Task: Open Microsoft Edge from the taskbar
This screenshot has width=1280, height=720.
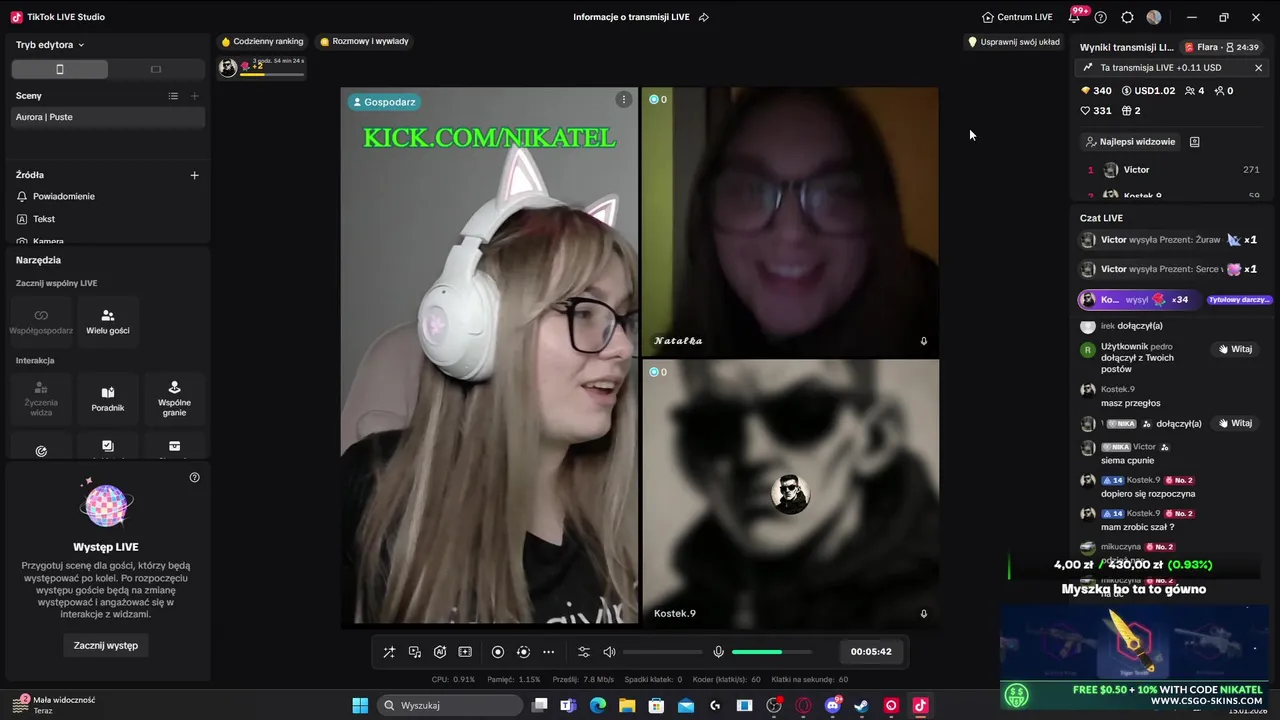Action: [x=597, y=706]
